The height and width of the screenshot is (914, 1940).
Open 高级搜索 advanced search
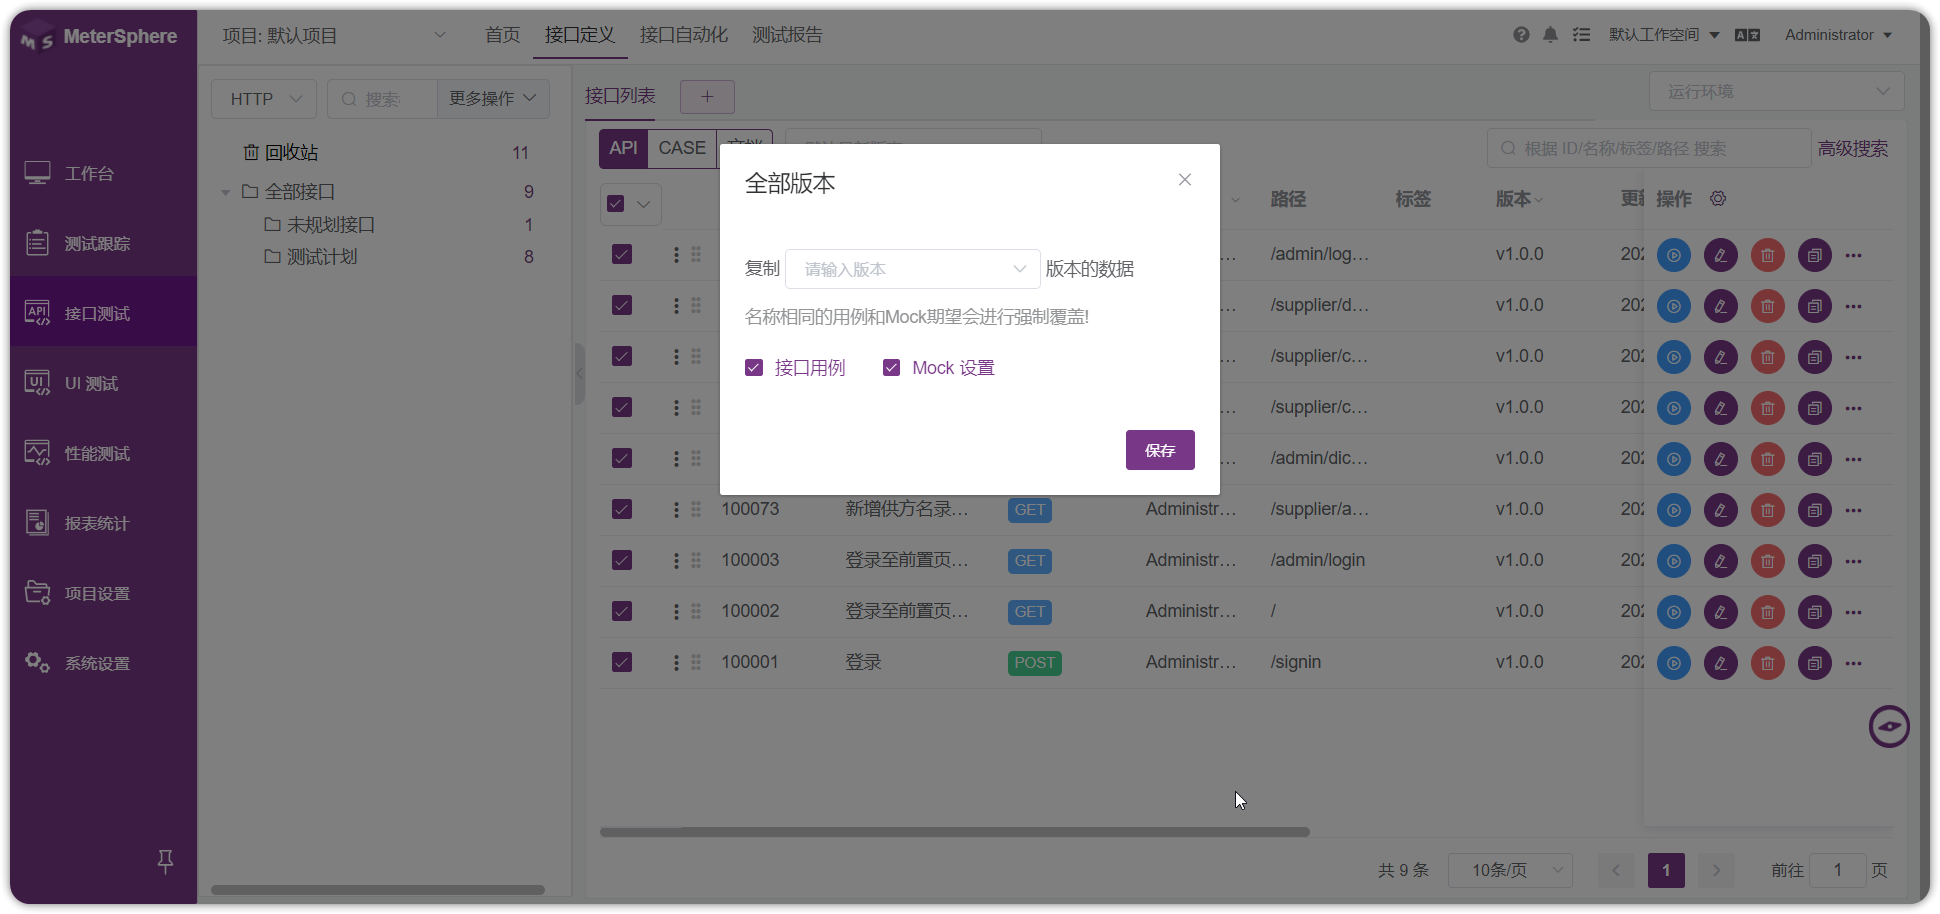1853,149
